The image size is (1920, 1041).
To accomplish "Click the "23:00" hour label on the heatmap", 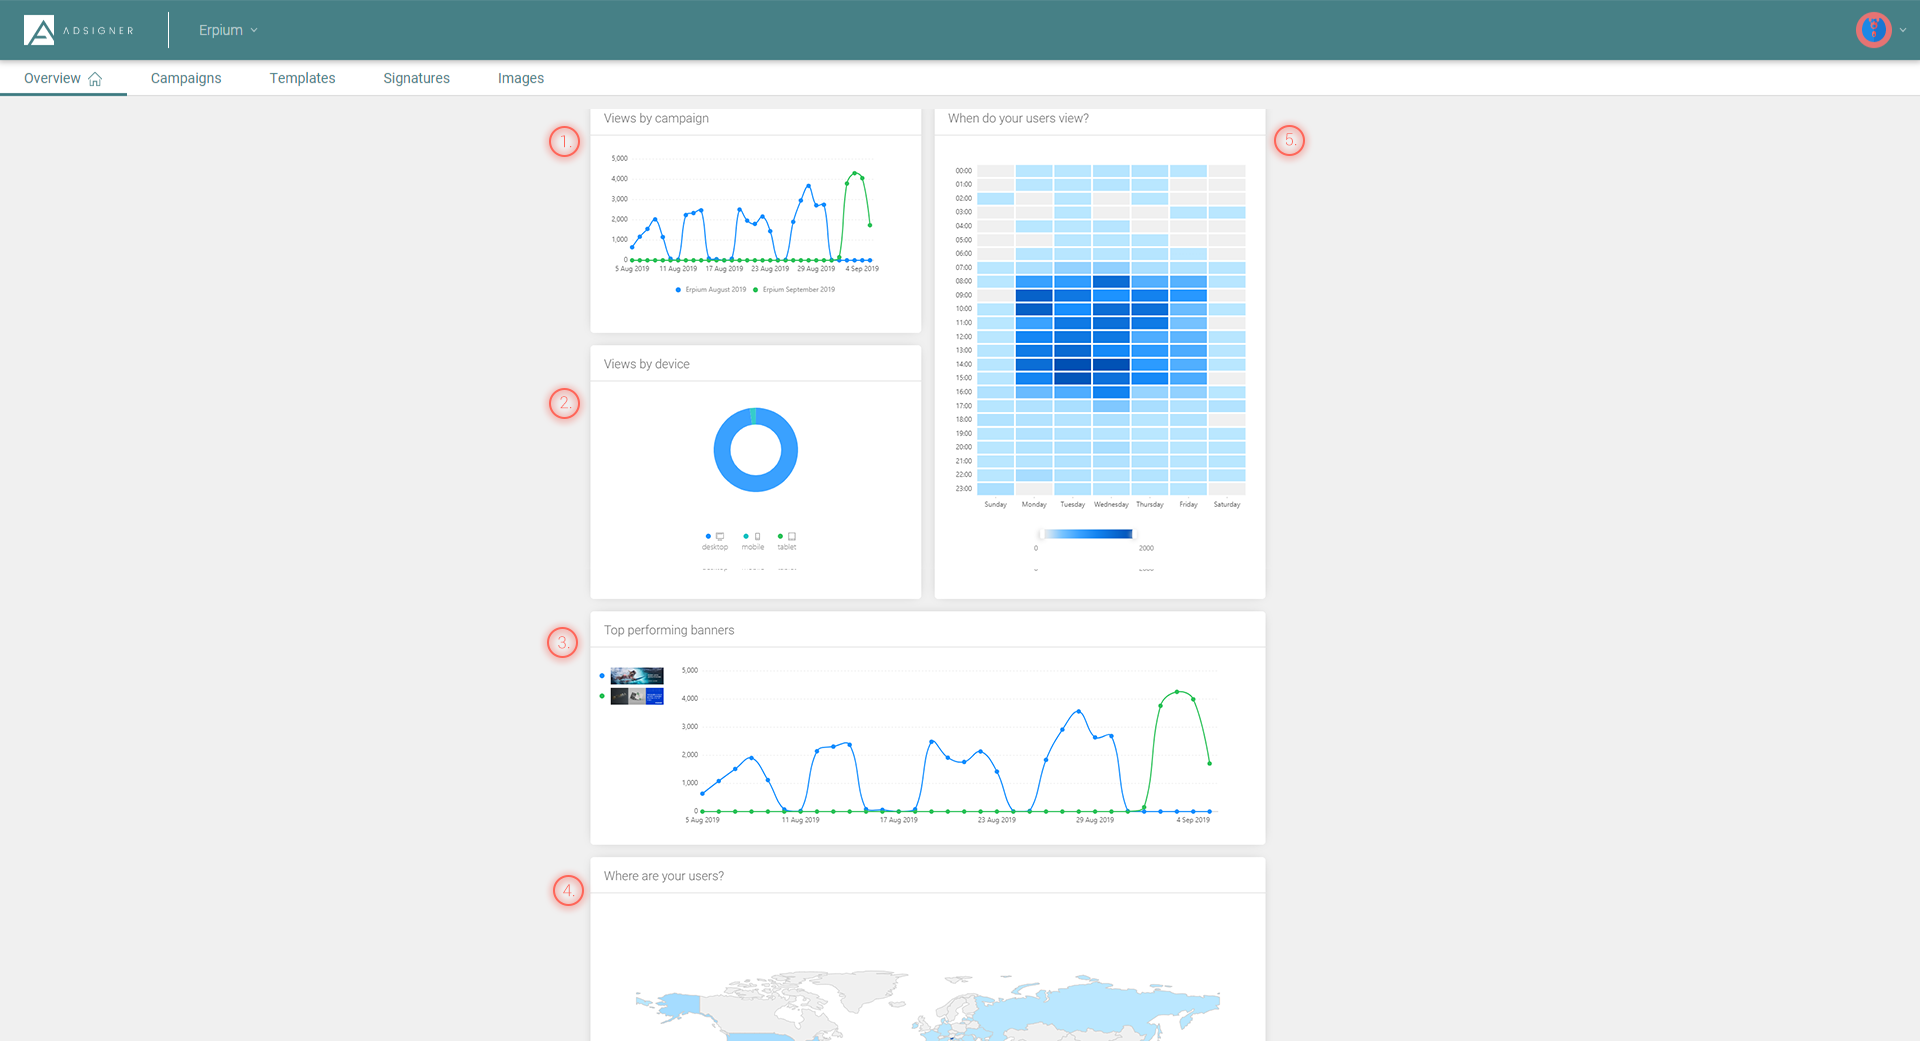I will click(964, 489).
